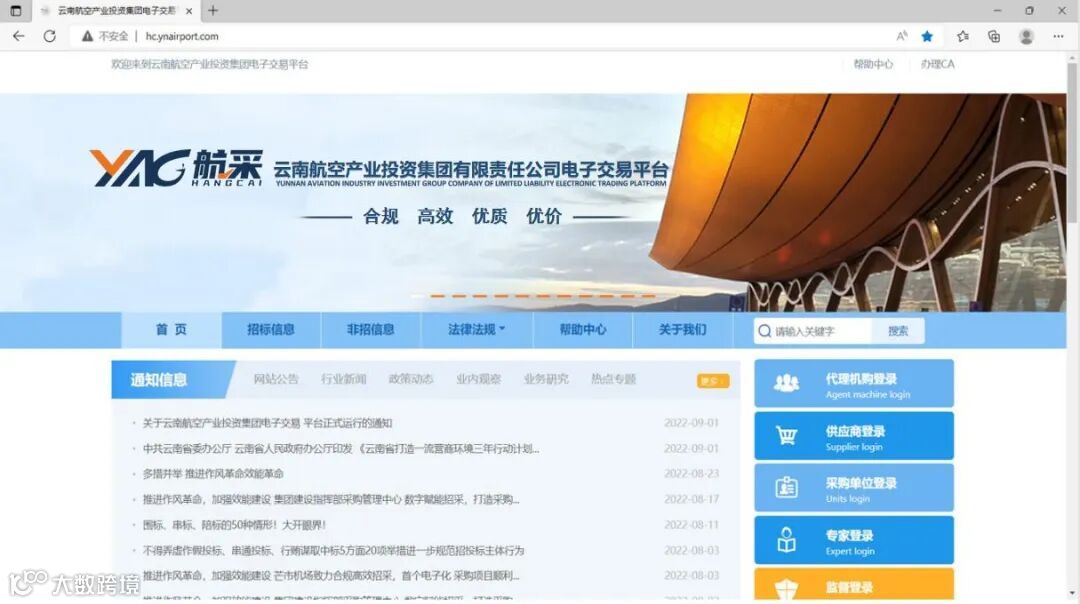Click the ID badge units login icon
This screenshot has width=1080, height=604.
click(x=787, y=488)
